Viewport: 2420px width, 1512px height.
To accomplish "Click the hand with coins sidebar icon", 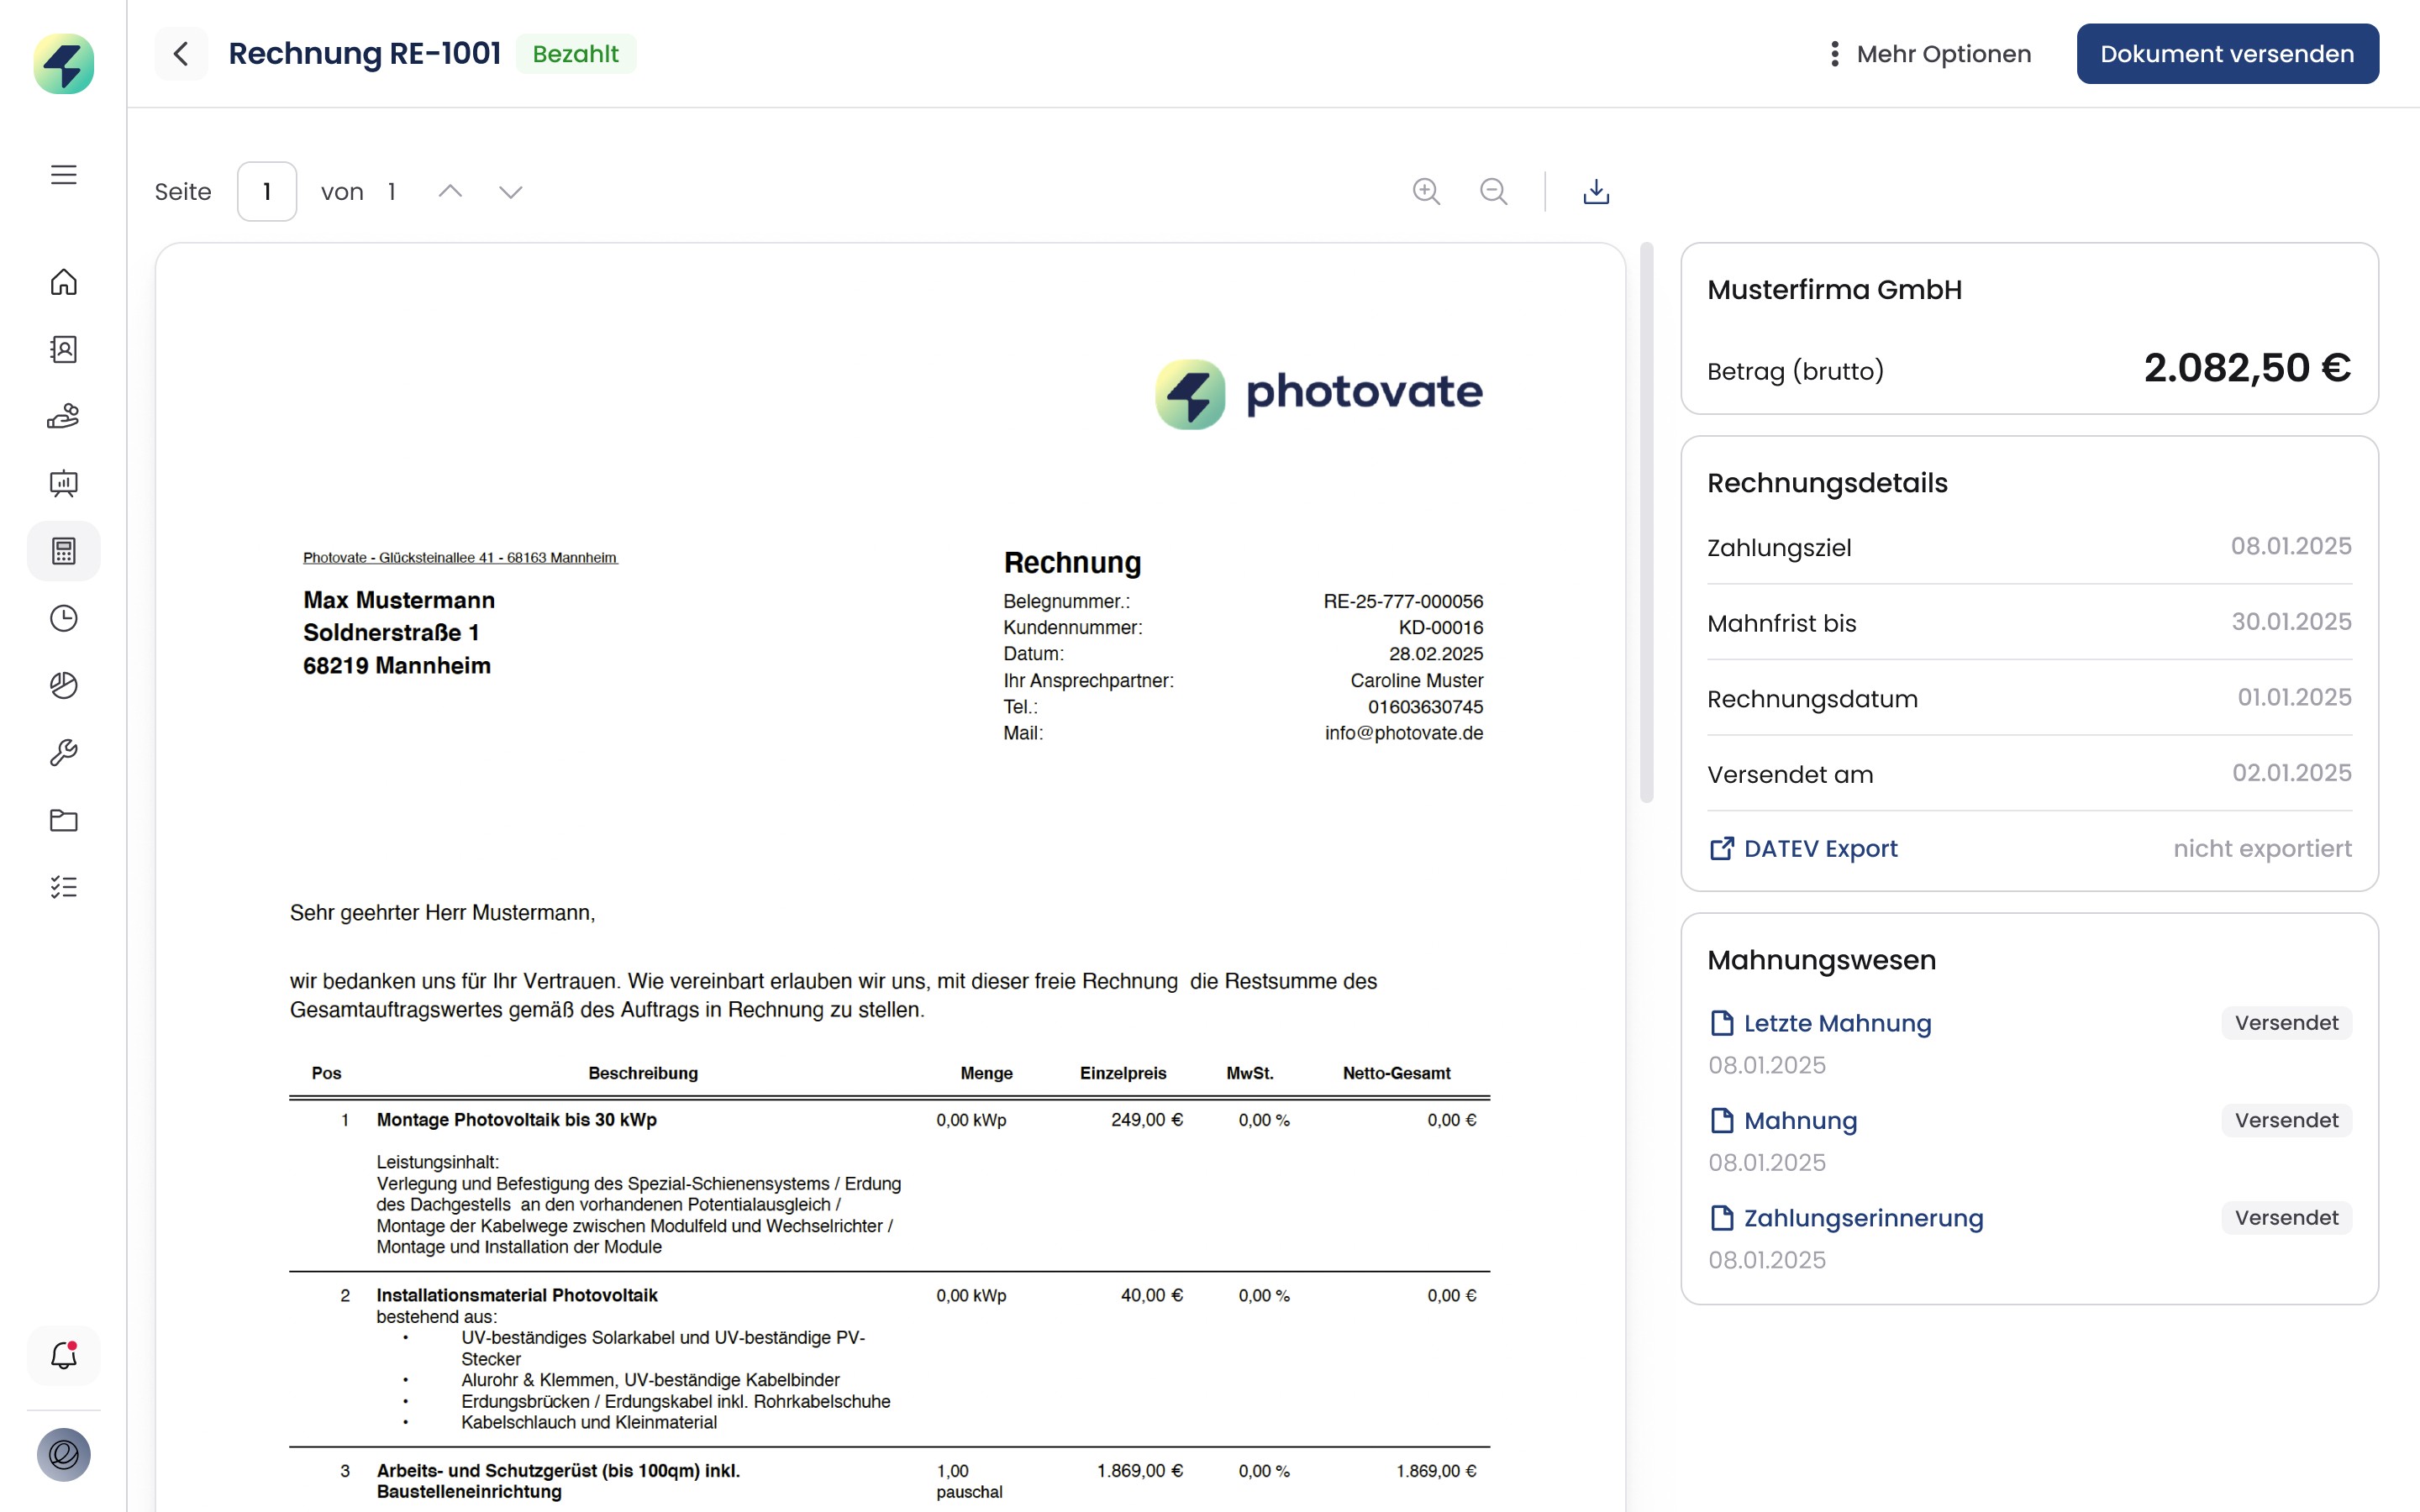I will pos(64,416).
